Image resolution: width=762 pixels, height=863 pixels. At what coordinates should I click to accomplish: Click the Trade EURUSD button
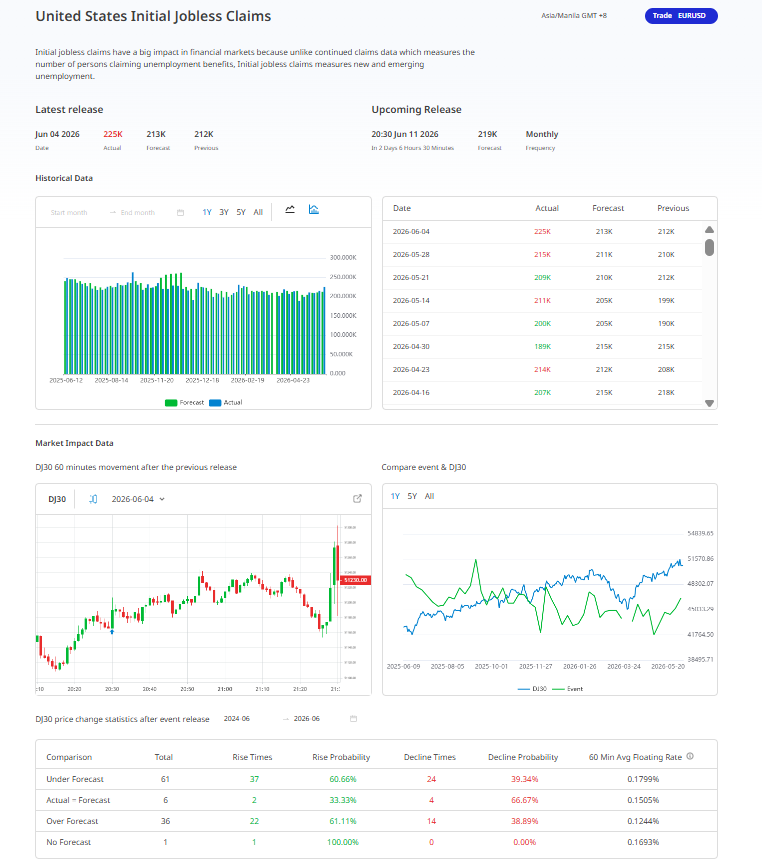click(681, 16)
